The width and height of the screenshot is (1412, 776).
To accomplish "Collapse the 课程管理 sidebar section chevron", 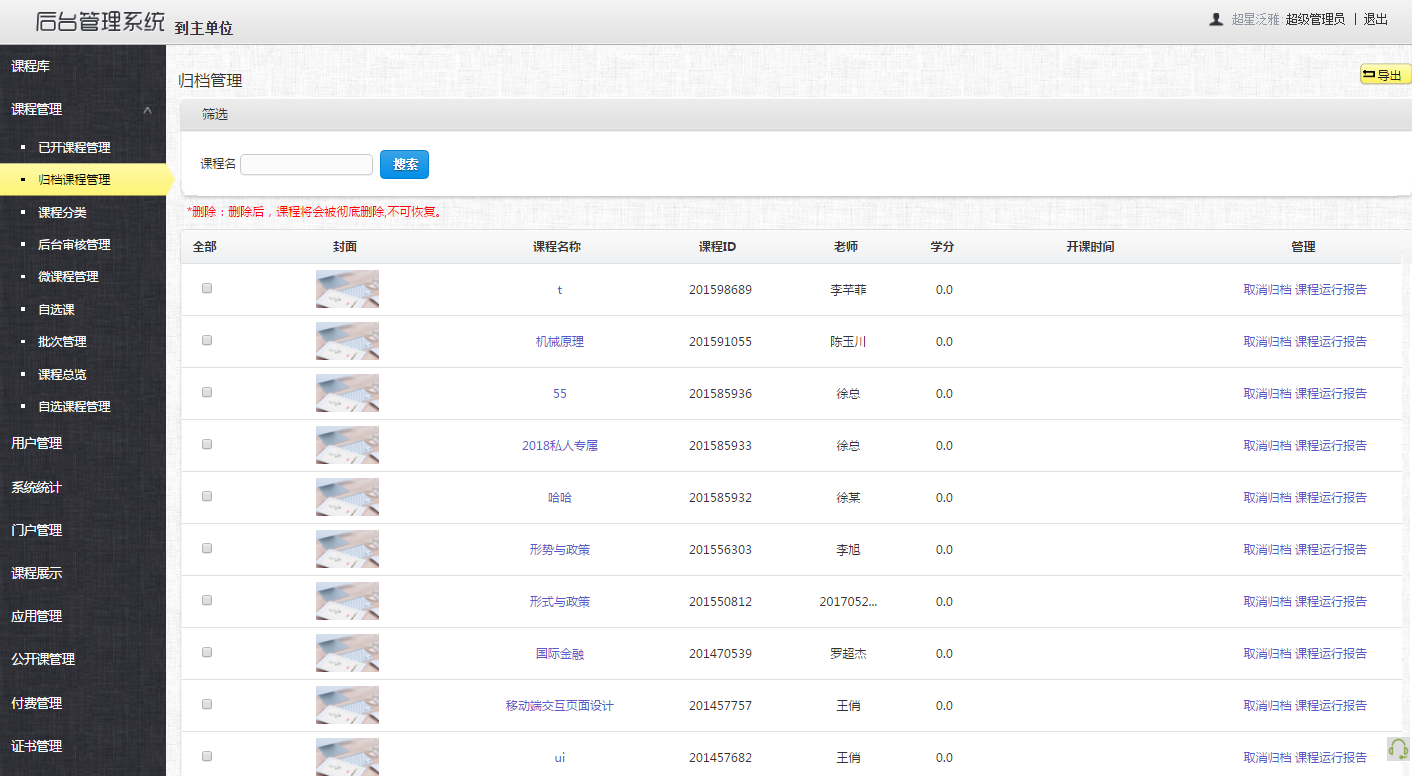I will pos(148,109).
